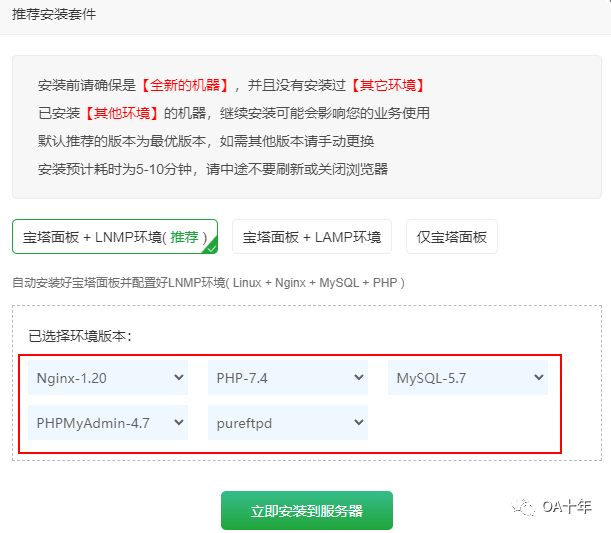
Task: Click the red 全新的机器 text
Action: pyautogui.click(x=186, y=86)
